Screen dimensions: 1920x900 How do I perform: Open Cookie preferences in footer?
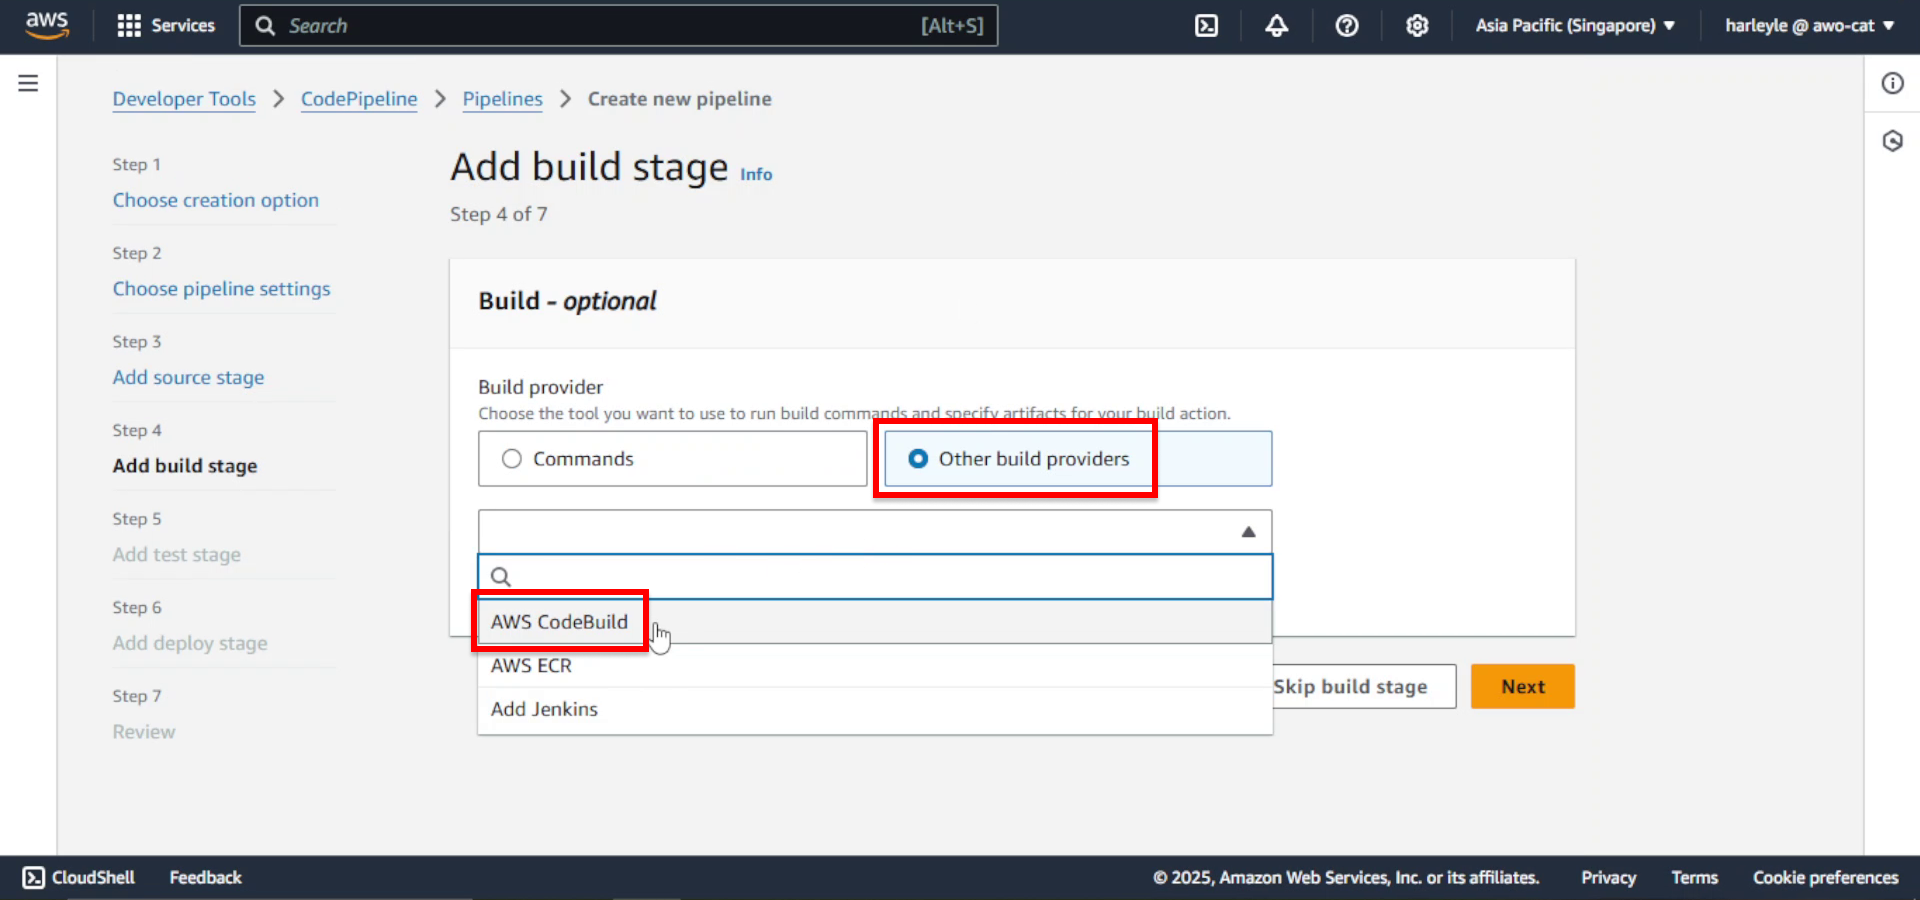pyautogui.click(x=1825, y=877)
